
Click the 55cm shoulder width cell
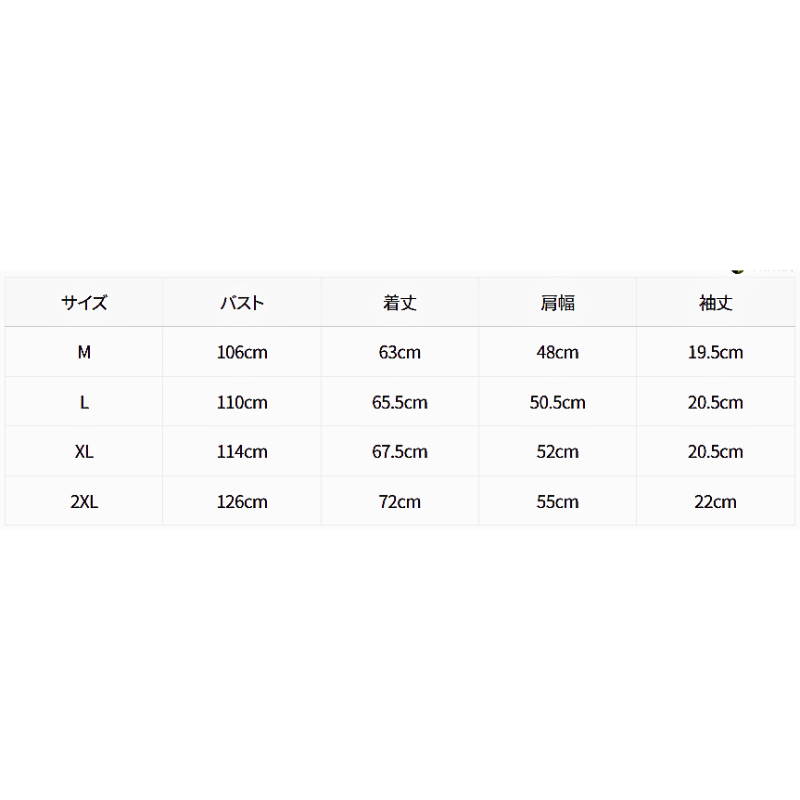558,502
